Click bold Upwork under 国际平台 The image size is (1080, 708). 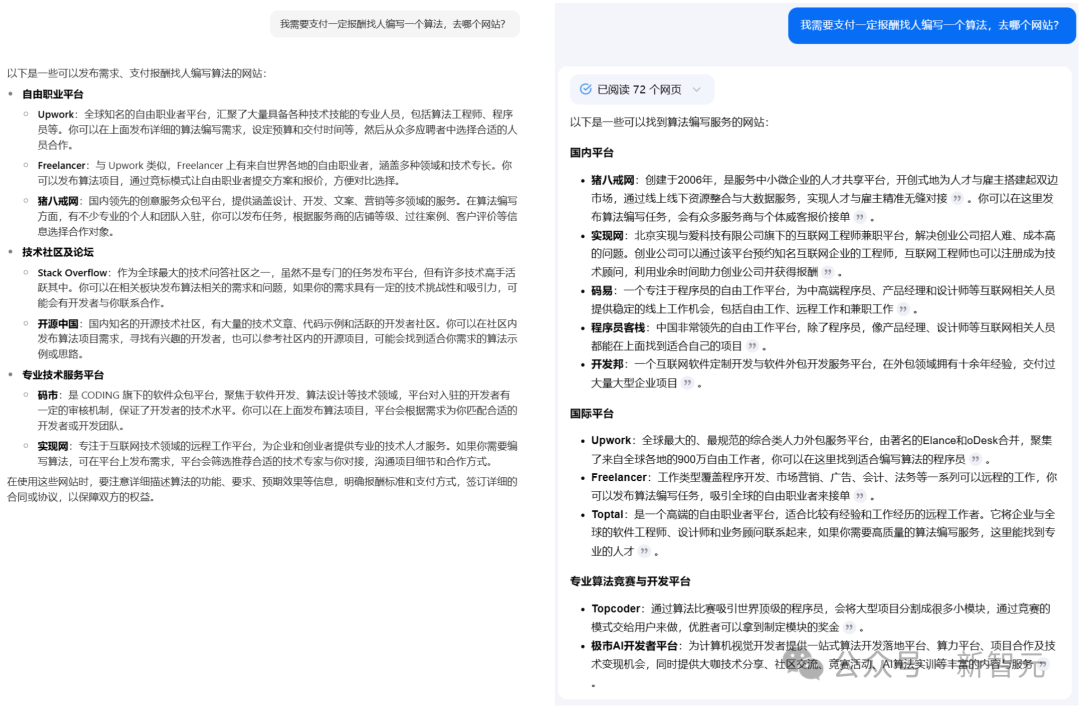click(611, 440)
